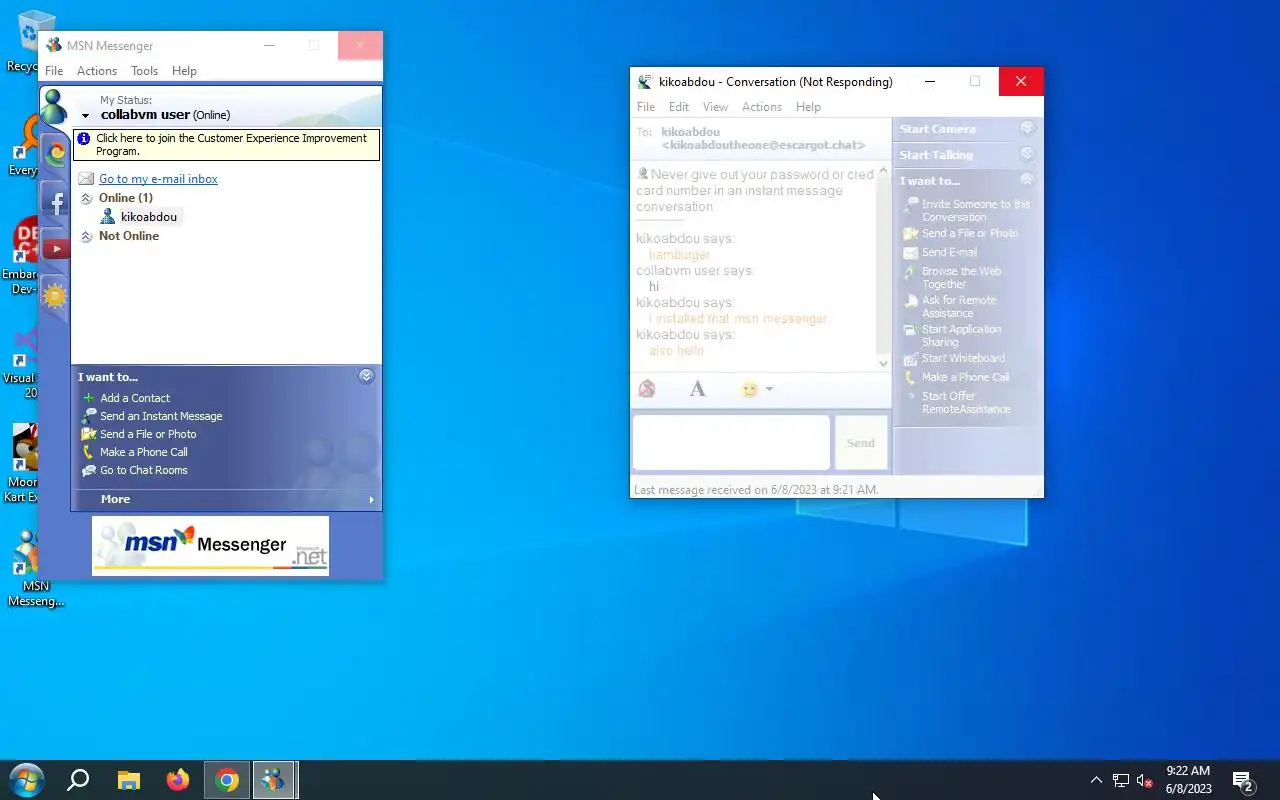Collapse the I want to section in the conversation
The image size is (1280, 800).
point(1027,180)
